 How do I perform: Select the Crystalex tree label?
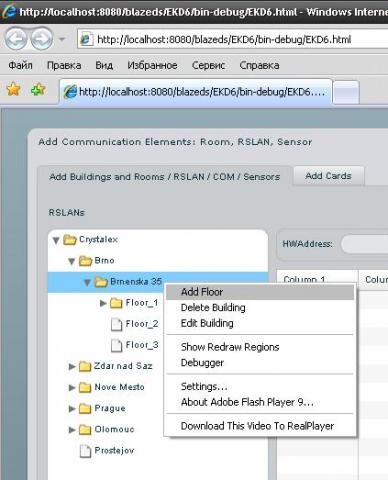click(98, 239)
